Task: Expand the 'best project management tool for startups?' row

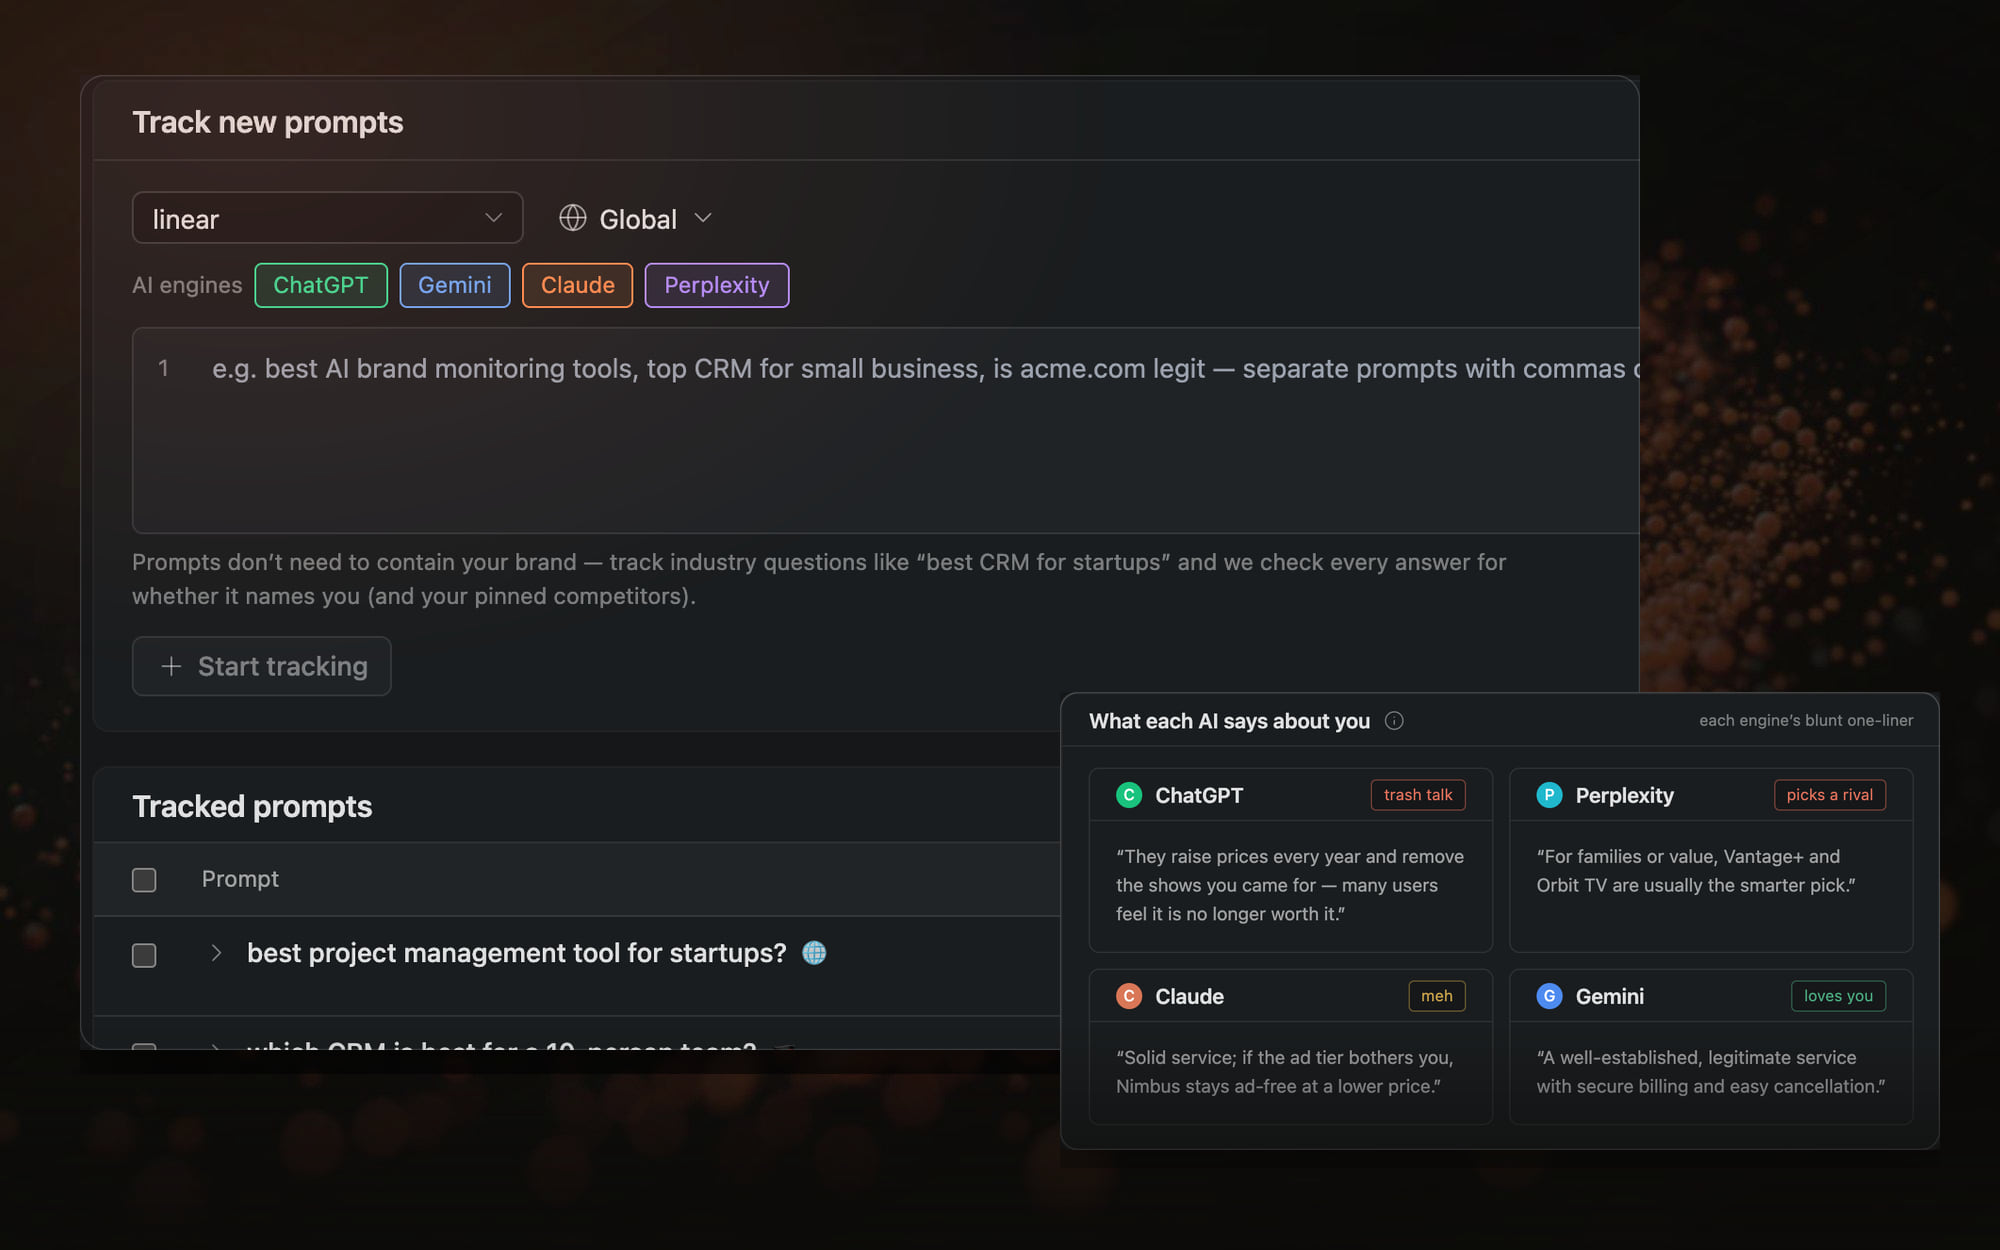Action: click(x=216, y=953)
